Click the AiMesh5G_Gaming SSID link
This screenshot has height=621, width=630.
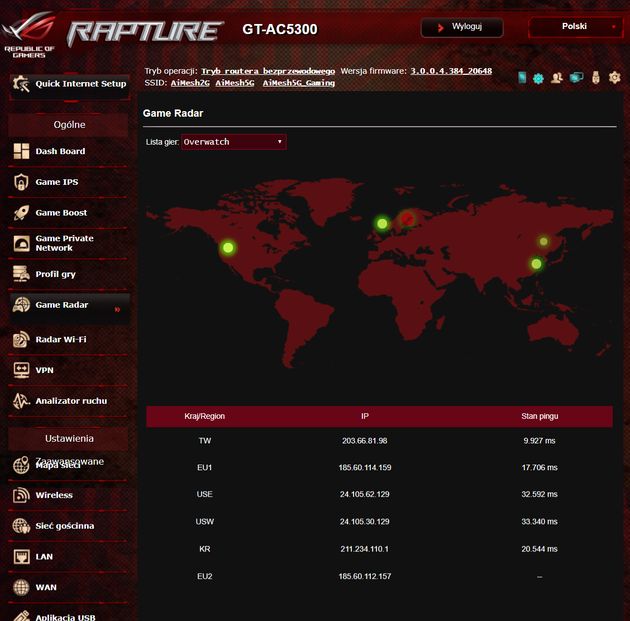(299, 83)
